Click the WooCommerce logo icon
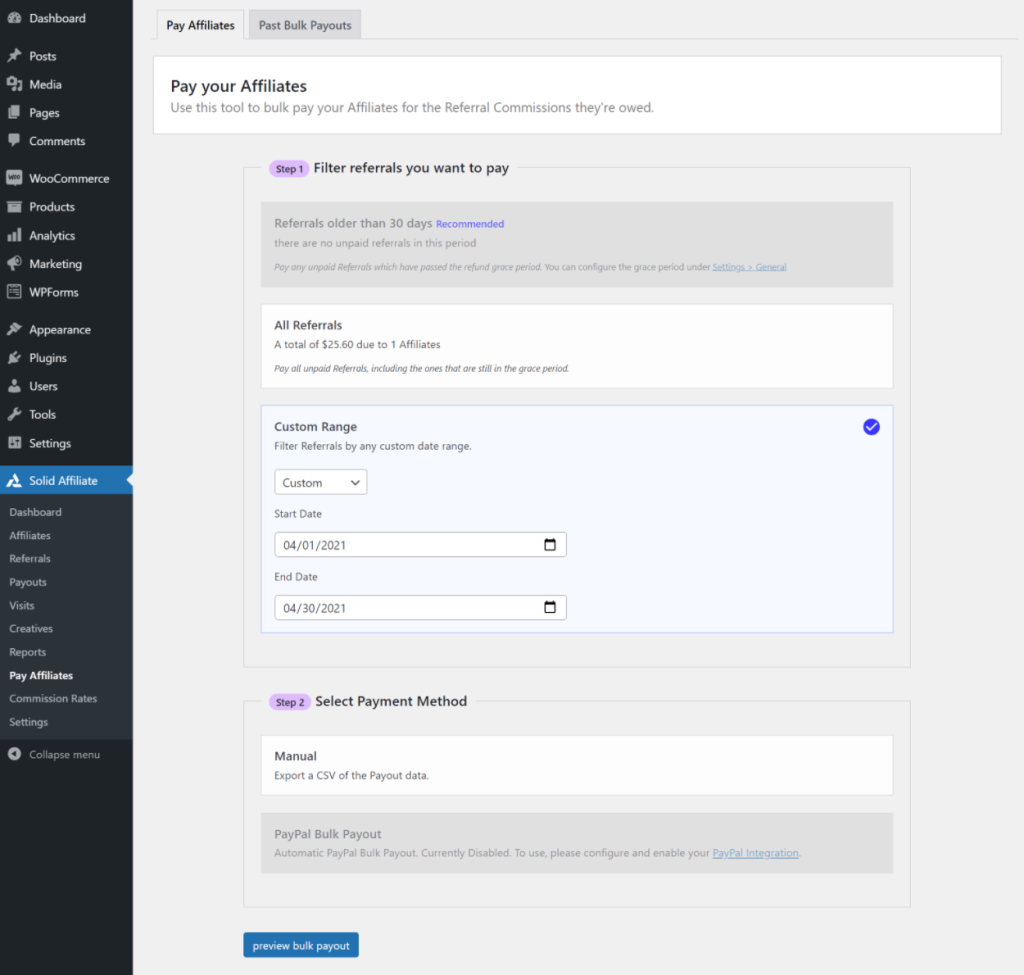Viewport: 1024px width, 975px height. [14, 178]
